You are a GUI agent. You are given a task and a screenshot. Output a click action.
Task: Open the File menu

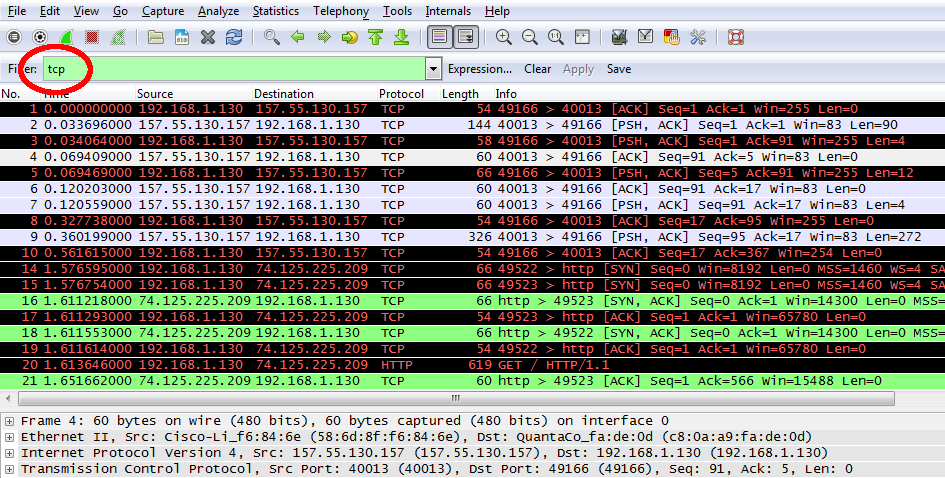click(x=17, y=11)
